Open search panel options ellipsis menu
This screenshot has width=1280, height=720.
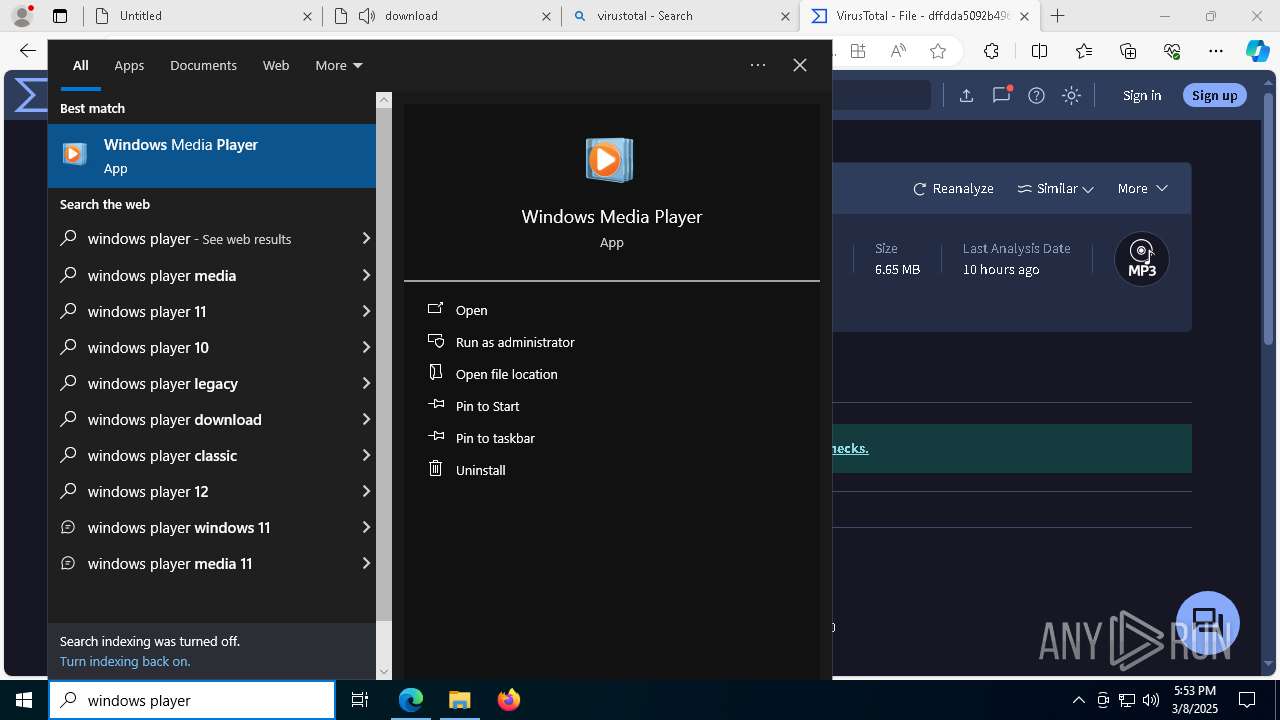(758, 65)
